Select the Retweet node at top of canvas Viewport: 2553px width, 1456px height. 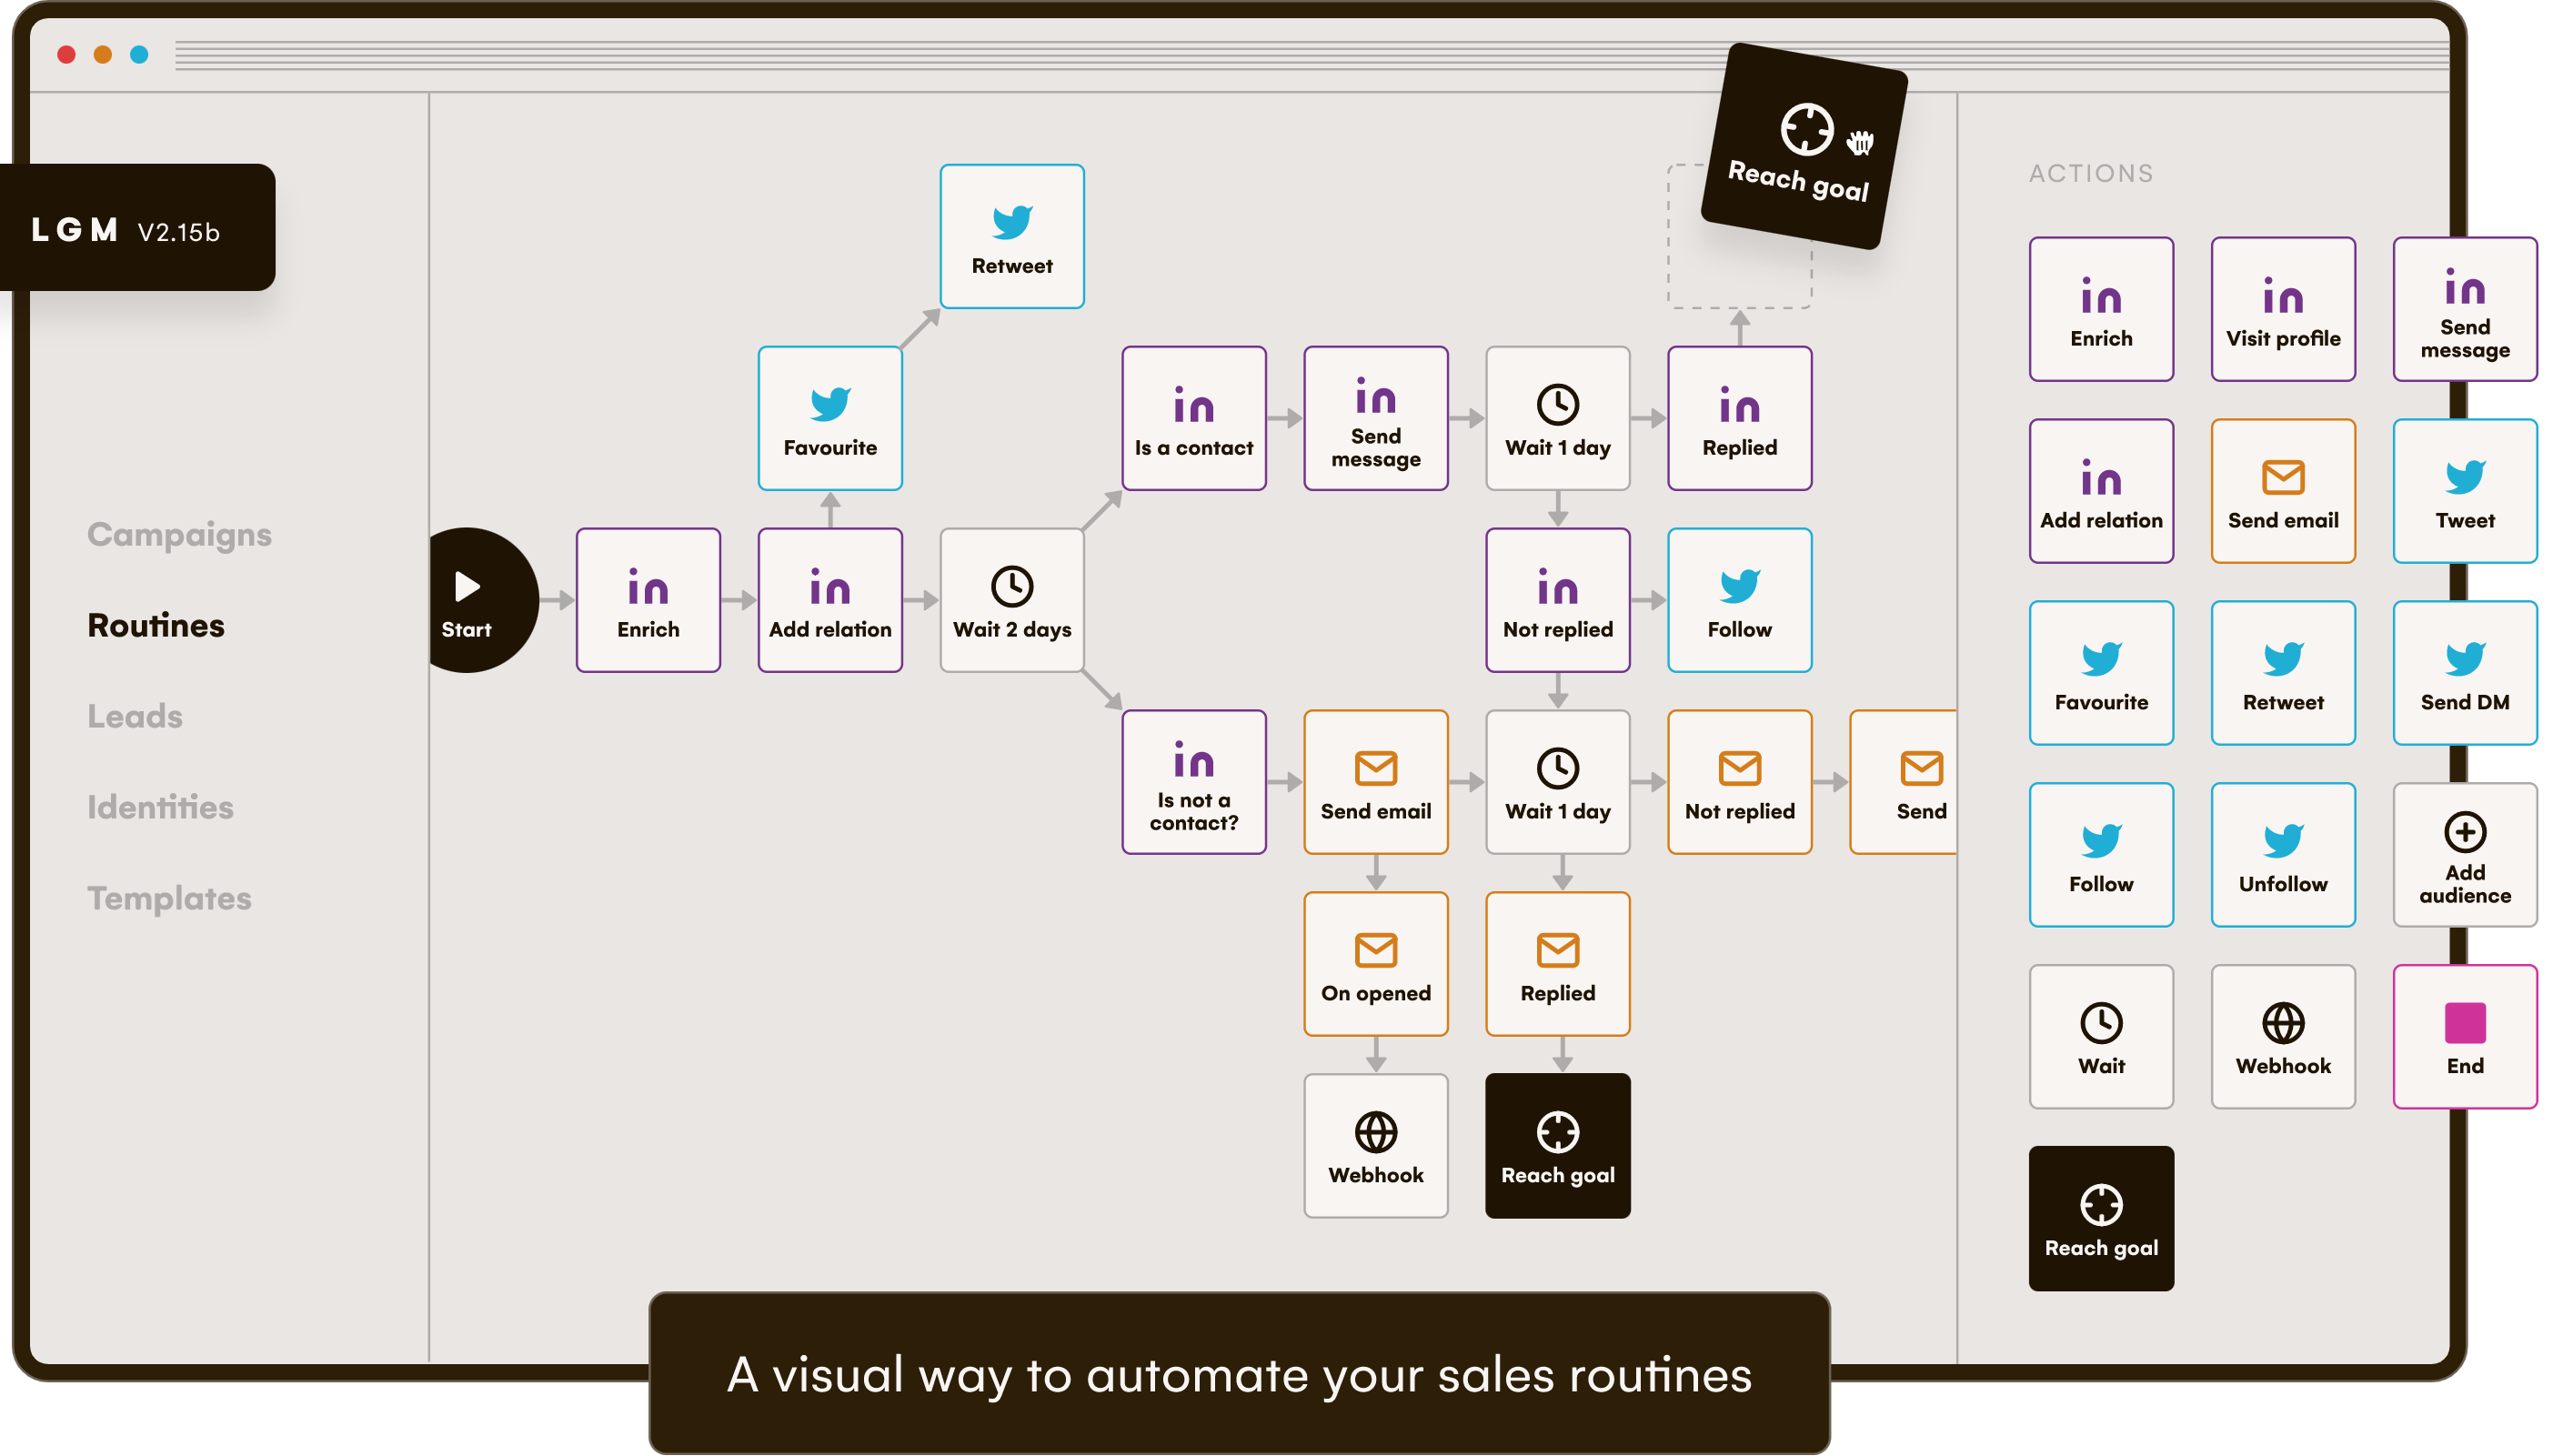(x=1011, y=237)
